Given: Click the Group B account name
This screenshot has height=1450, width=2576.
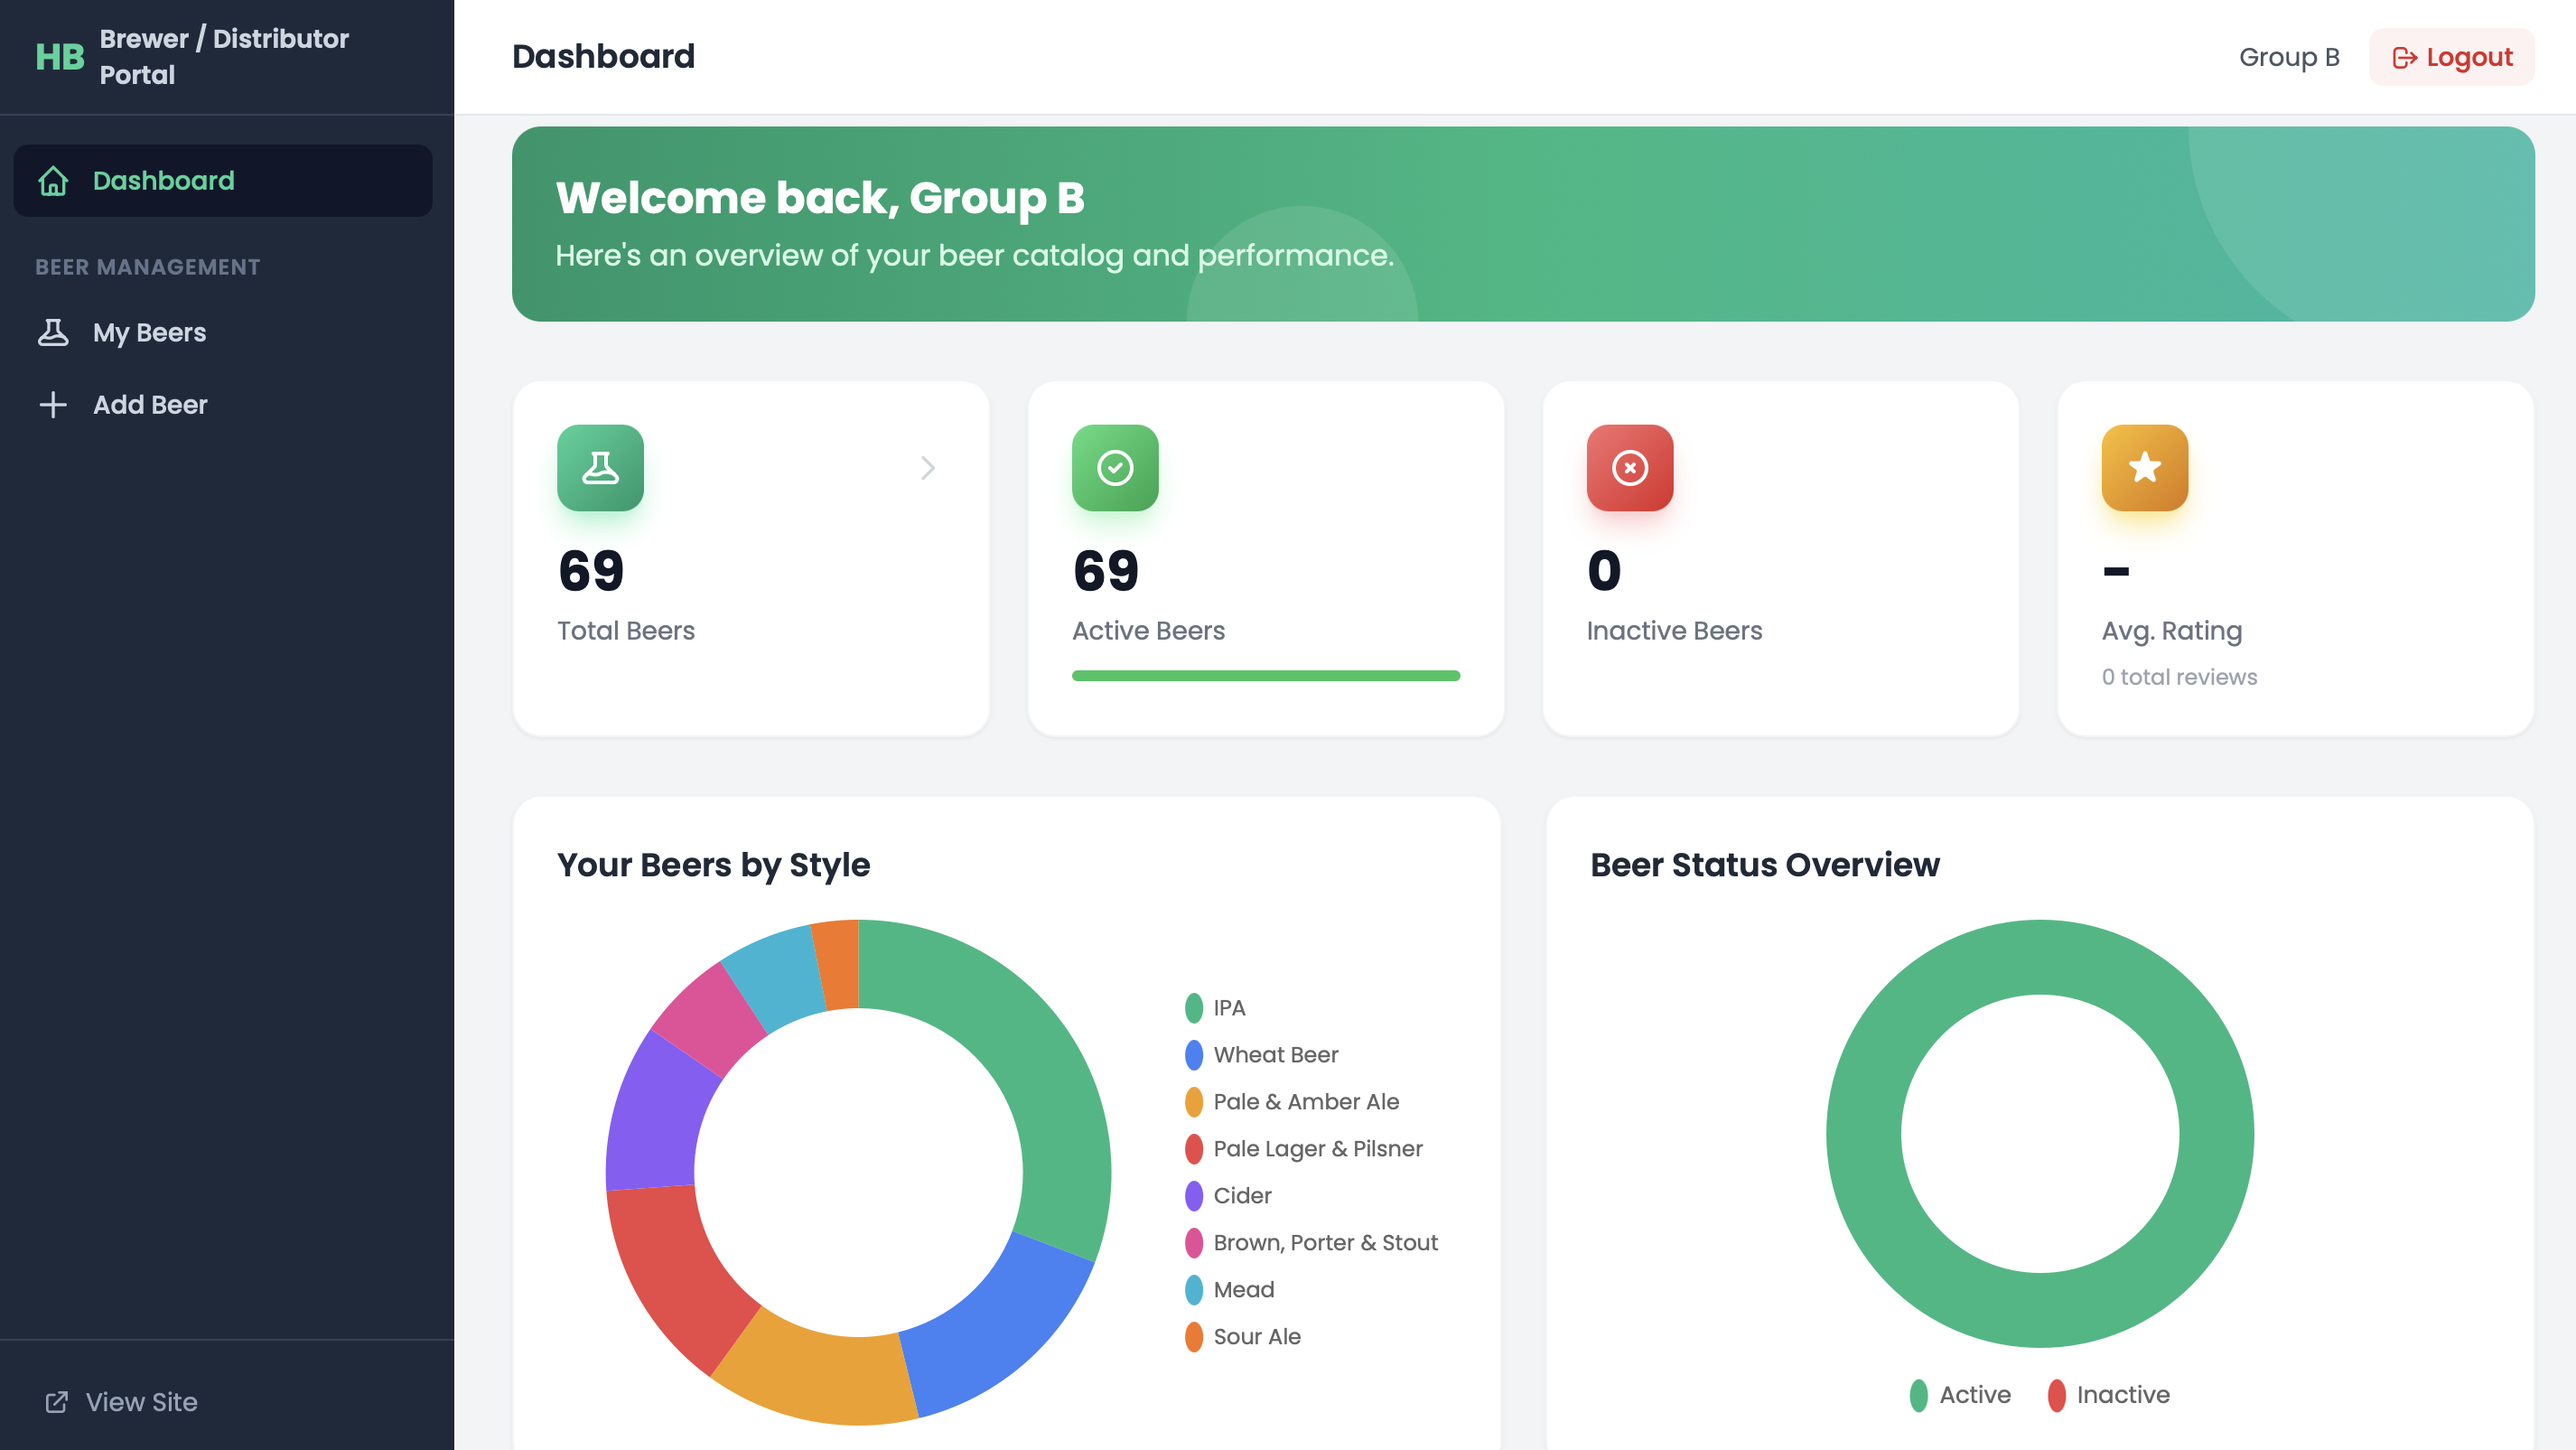Looking at the screenshot, I should coord(2289,57).
